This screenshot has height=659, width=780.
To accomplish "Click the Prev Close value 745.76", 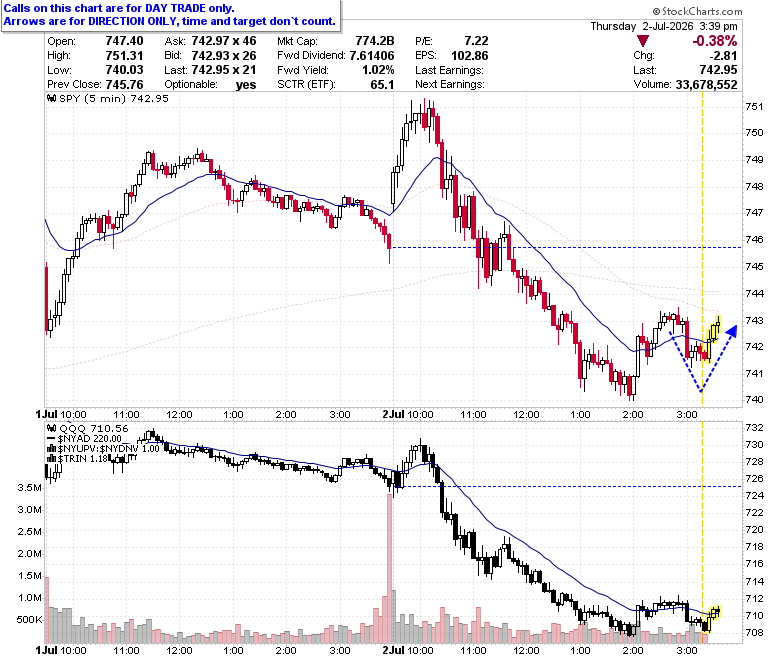I will click(x=124, y=85).
